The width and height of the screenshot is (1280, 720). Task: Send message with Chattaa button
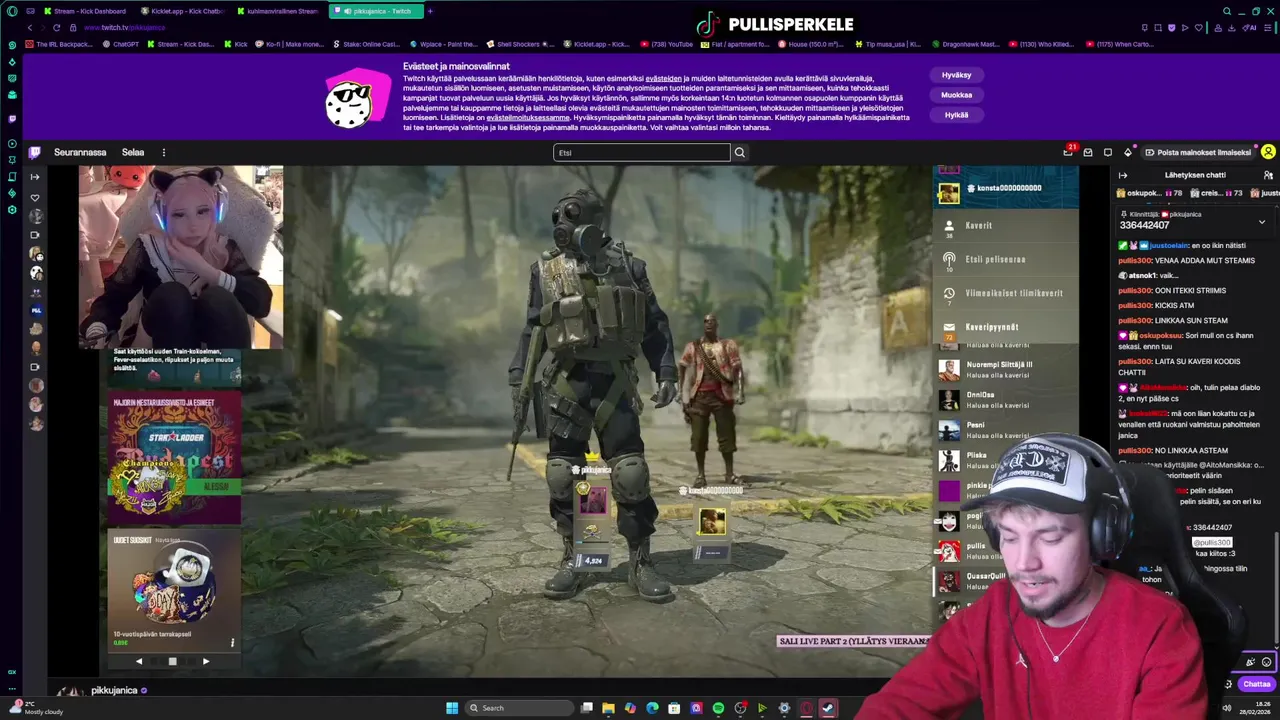click(1256, 684)
